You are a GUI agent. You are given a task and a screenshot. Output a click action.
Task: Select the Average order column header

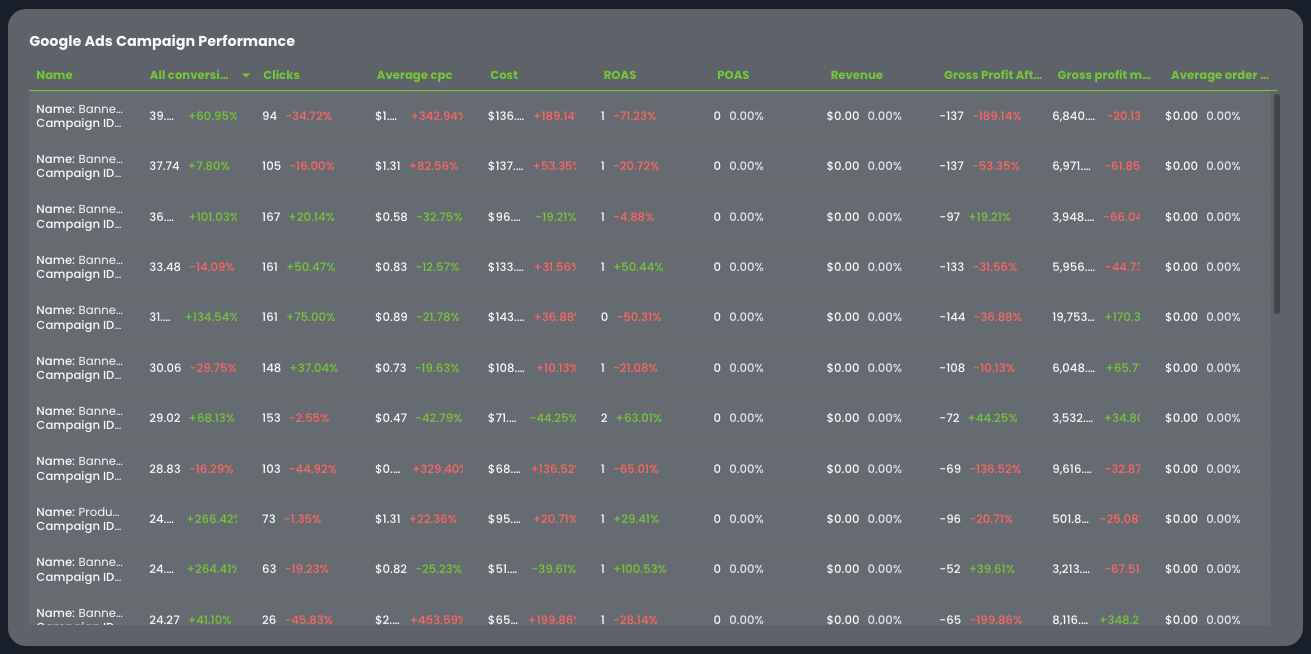(1219, 75)
